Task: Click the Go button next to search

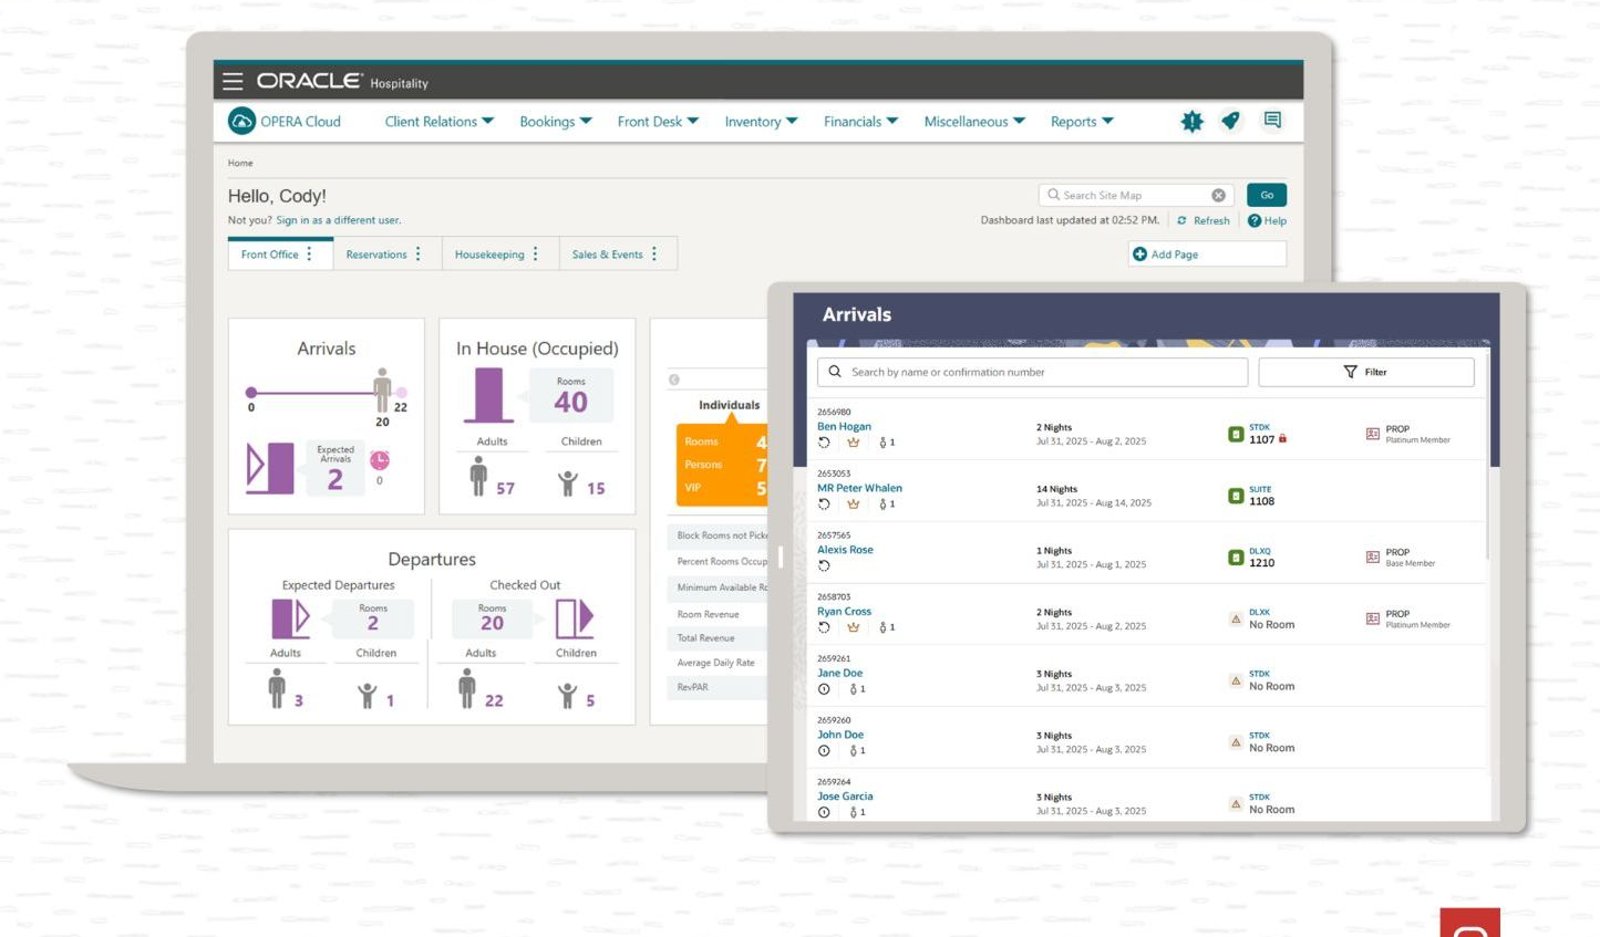Action: [x=1267, y=195]
